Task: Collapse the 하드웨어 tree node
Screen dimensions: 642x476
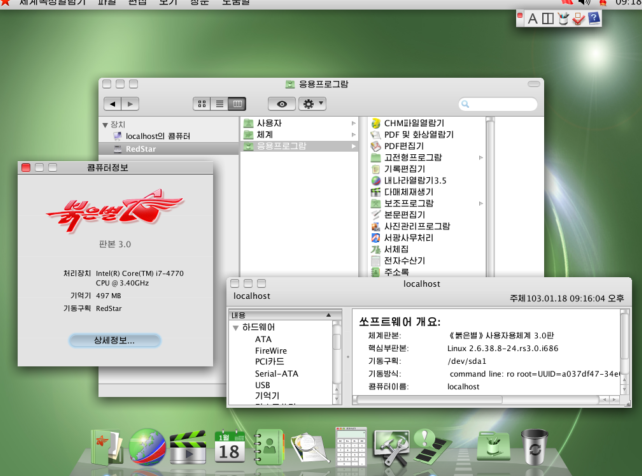Action: click(x=235, y=328)
